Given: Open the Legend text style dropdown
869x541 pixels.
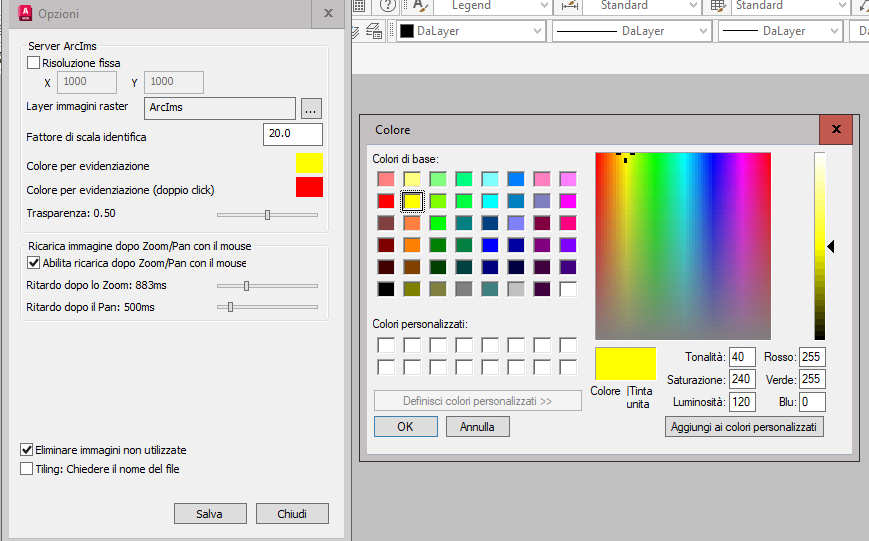Looking at the screenshot, I should point(544,6).
